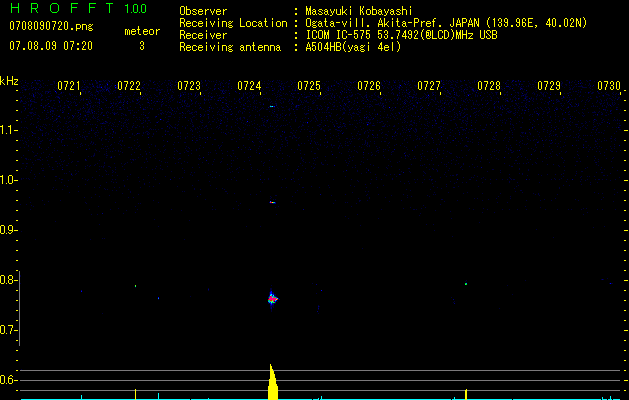The height and width of the screenshot is (400, 629).
Task: Click the 0.8 frequency axis label
Action: [x=8, y=280]
